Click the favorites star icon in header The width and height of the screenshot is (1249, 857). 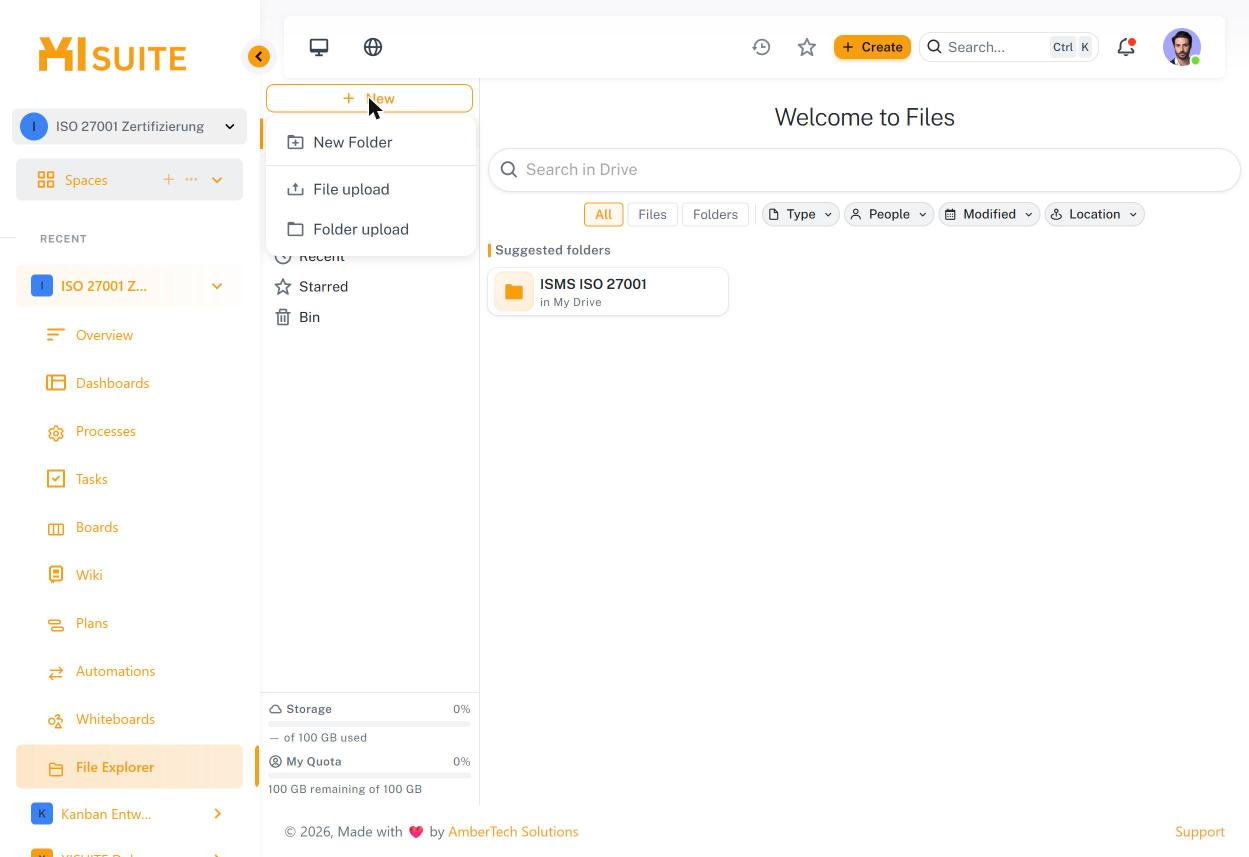pyautogui.click(x=807, y=47)
